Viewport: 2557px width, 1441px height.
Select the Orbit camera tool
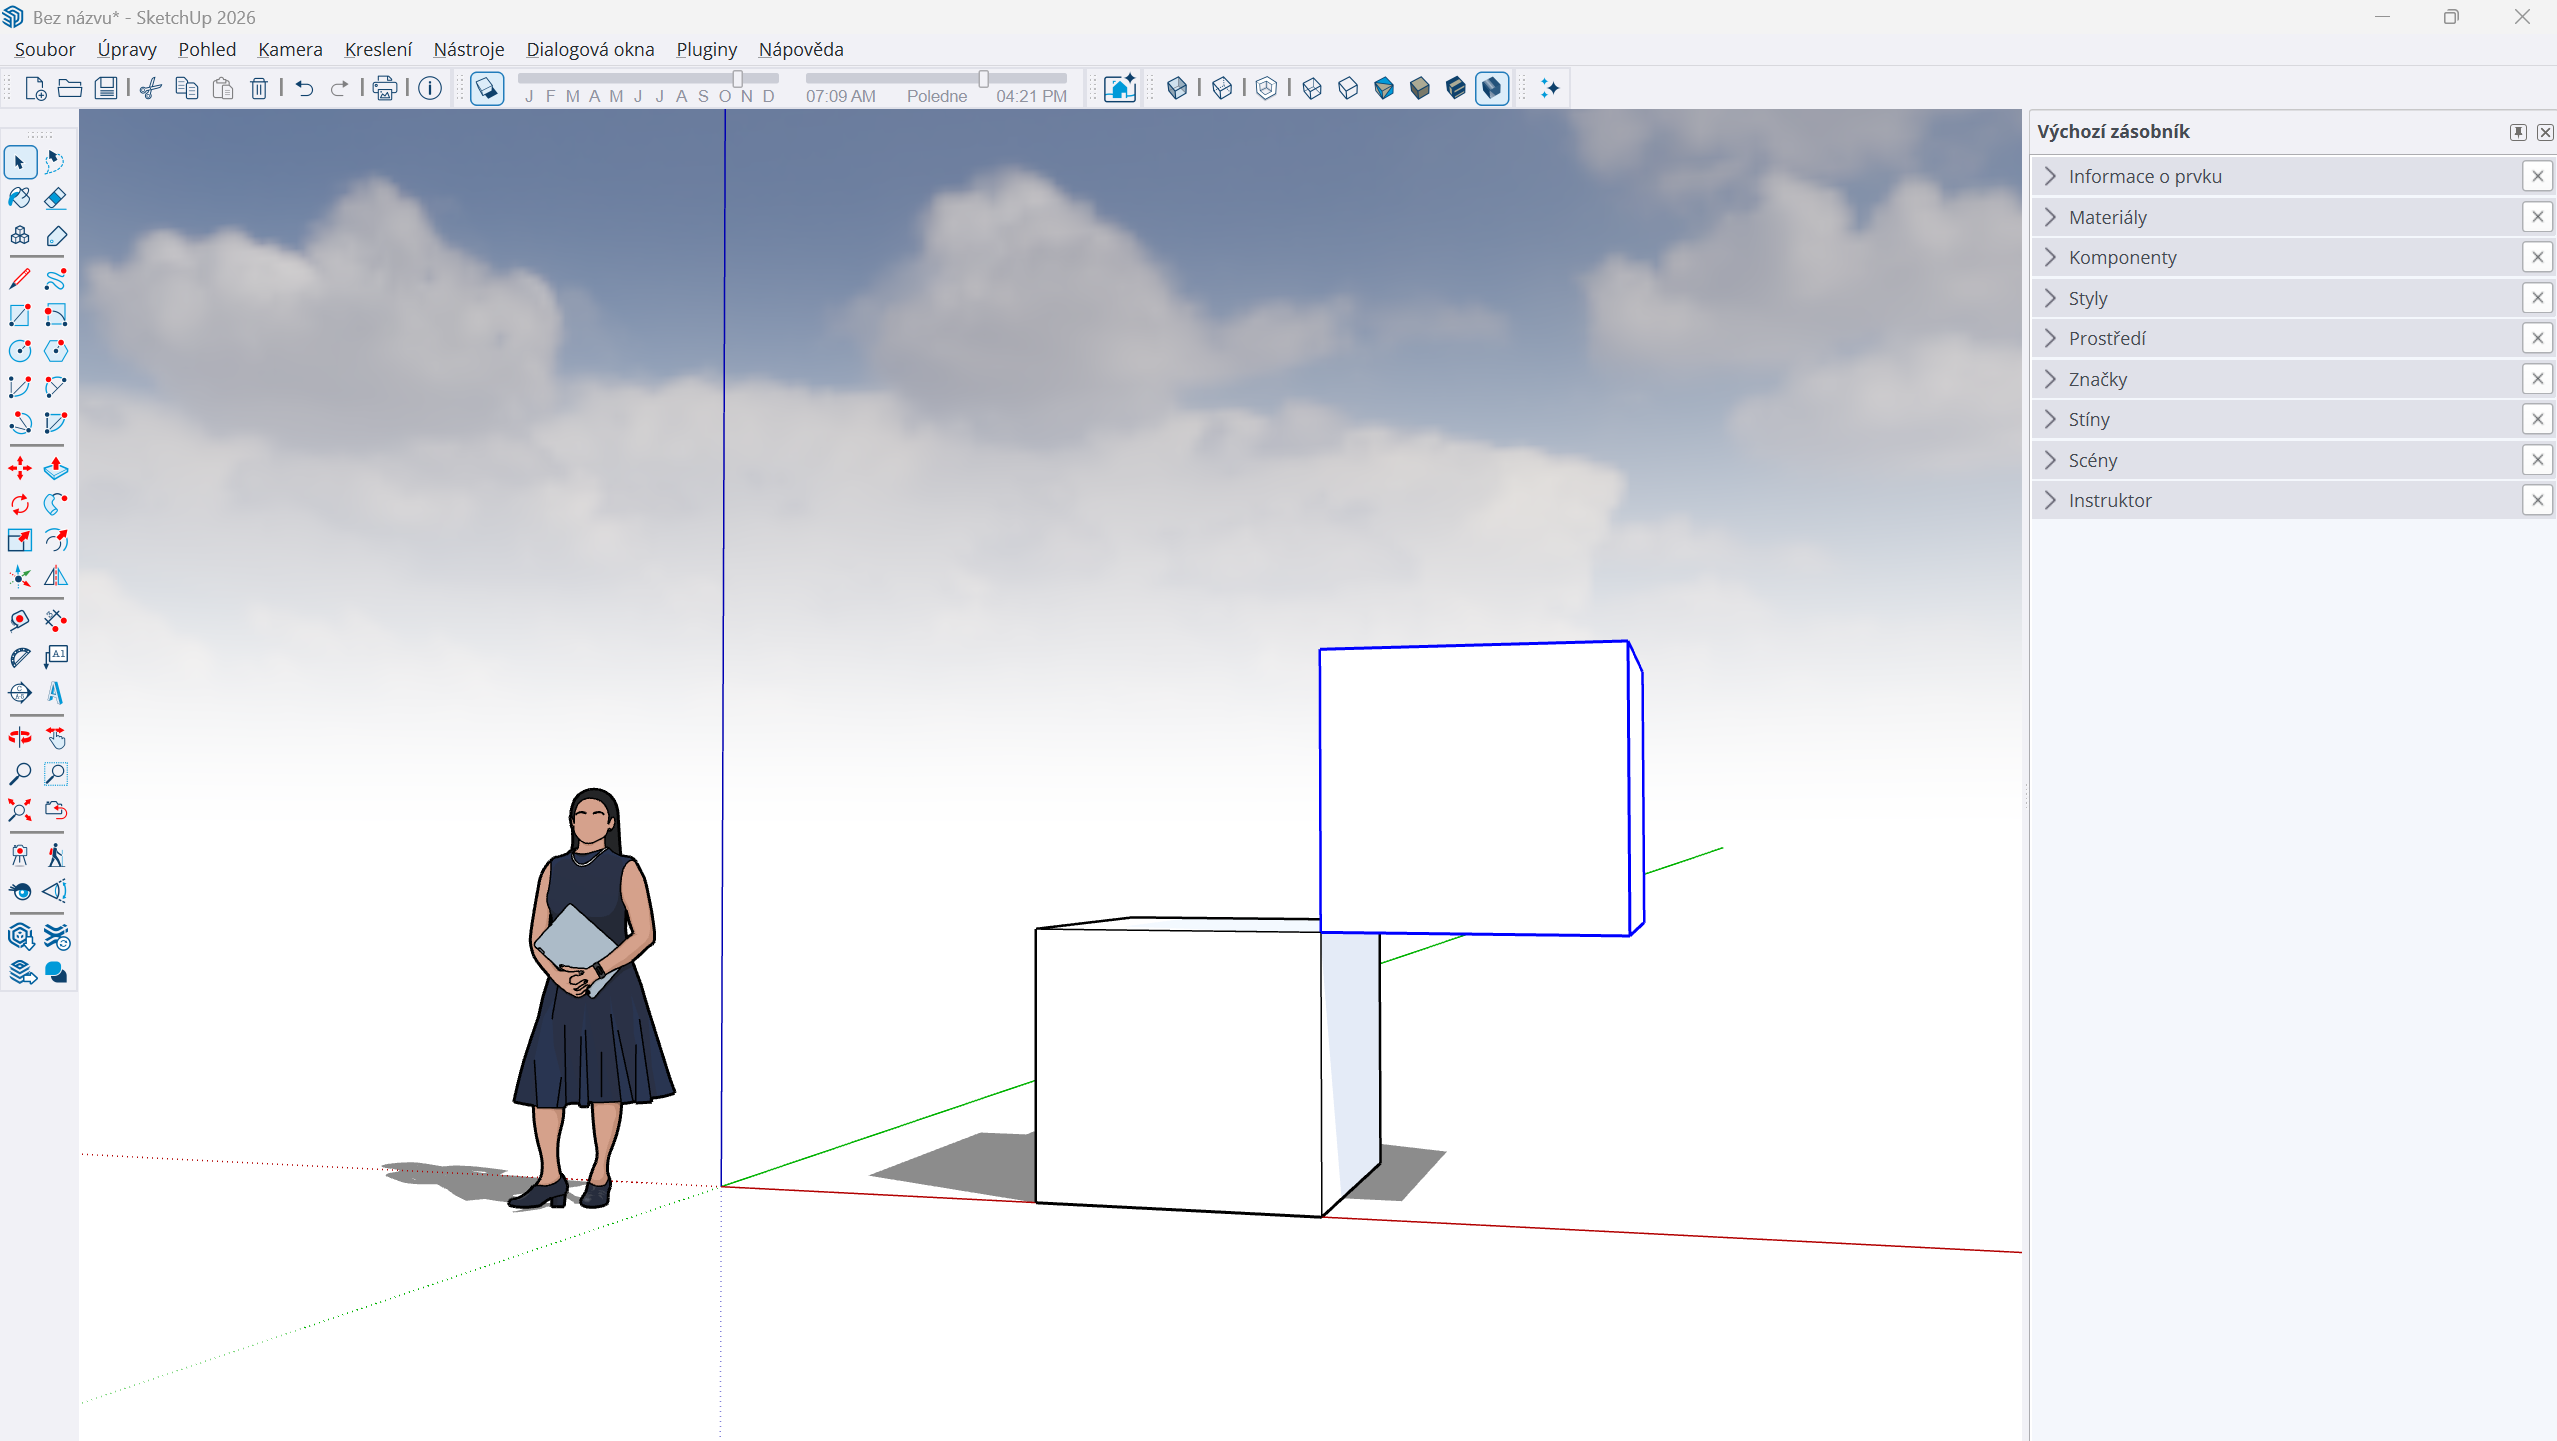click(20, 738)
